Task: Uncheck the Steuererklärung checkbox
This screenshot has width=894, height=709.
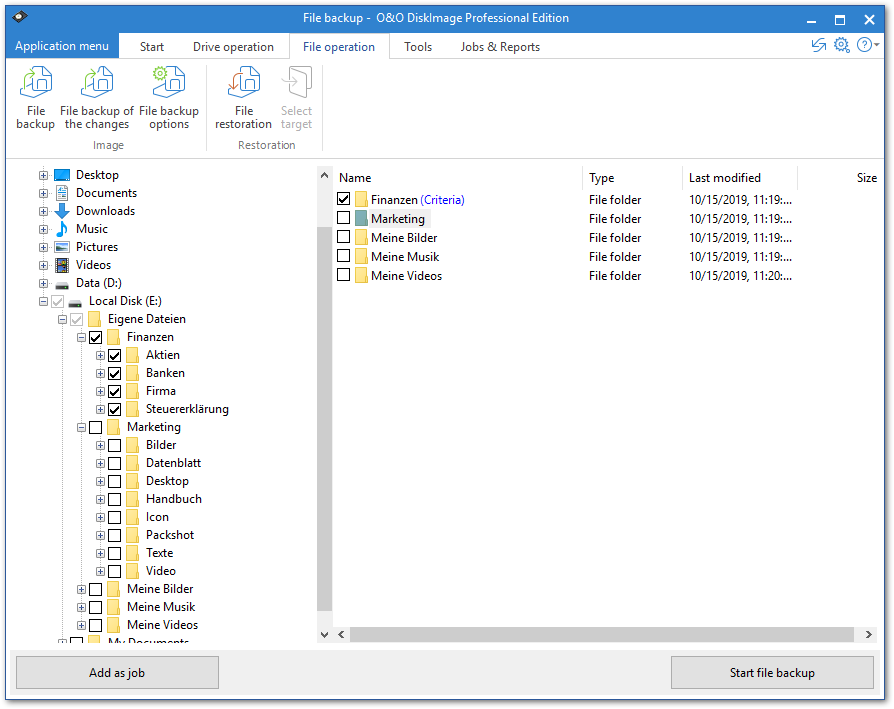Action: pyautogui.click(x=115, y=409)
